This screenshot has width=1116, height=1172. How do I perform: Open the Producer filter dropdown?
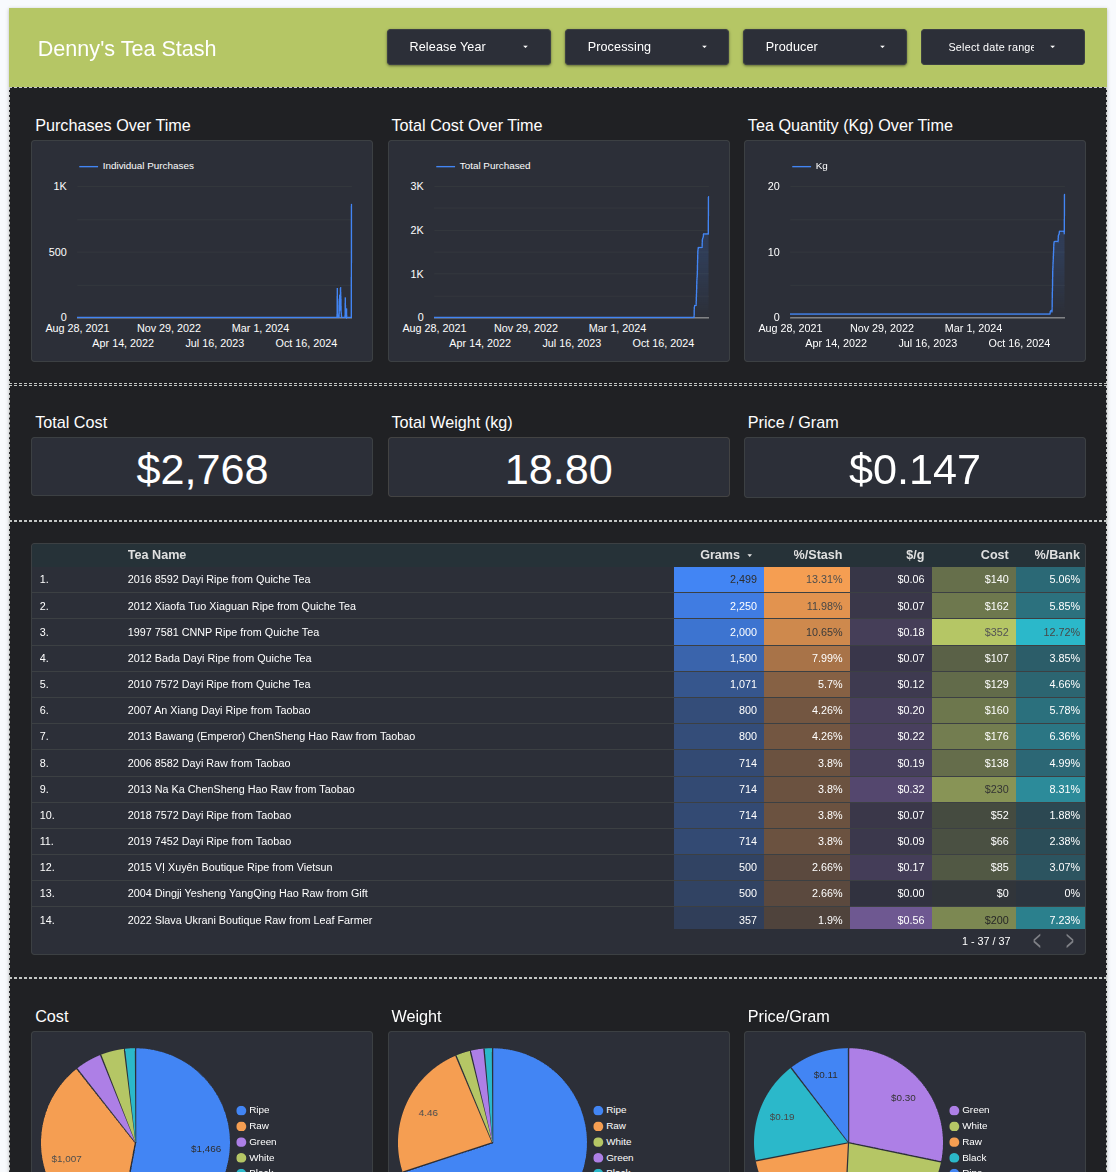click(824, 47)
